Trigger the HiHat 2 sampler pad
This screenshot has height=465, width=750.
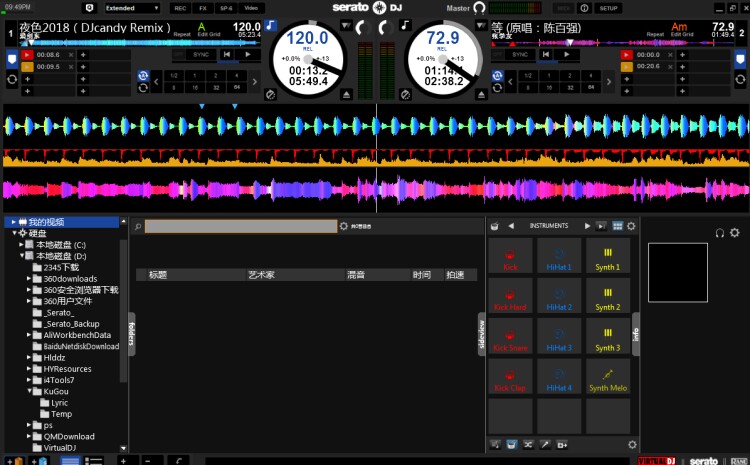559,296
